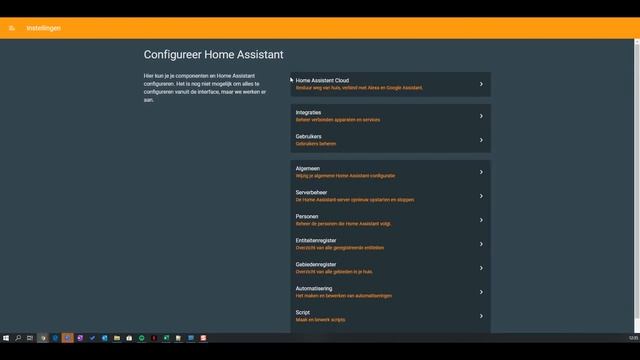640x360 pixels.
Task: Expand chevron on Home Assistant Cloud row
Action: click(481, 84)
